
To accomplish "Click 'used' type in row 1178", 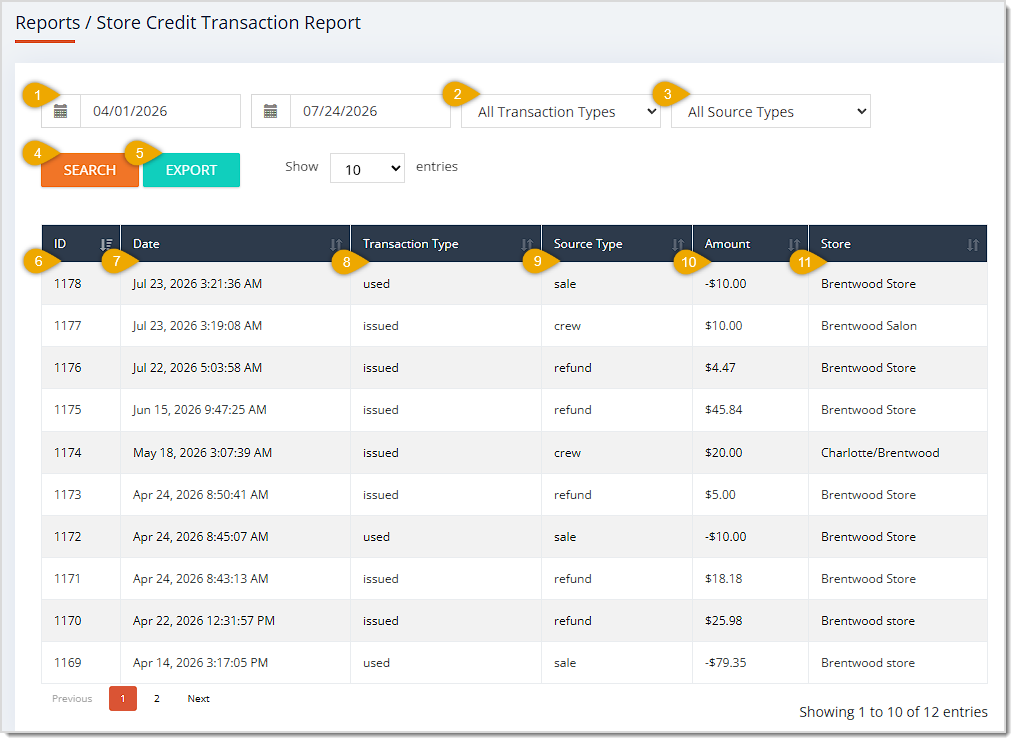I will 376,284.
